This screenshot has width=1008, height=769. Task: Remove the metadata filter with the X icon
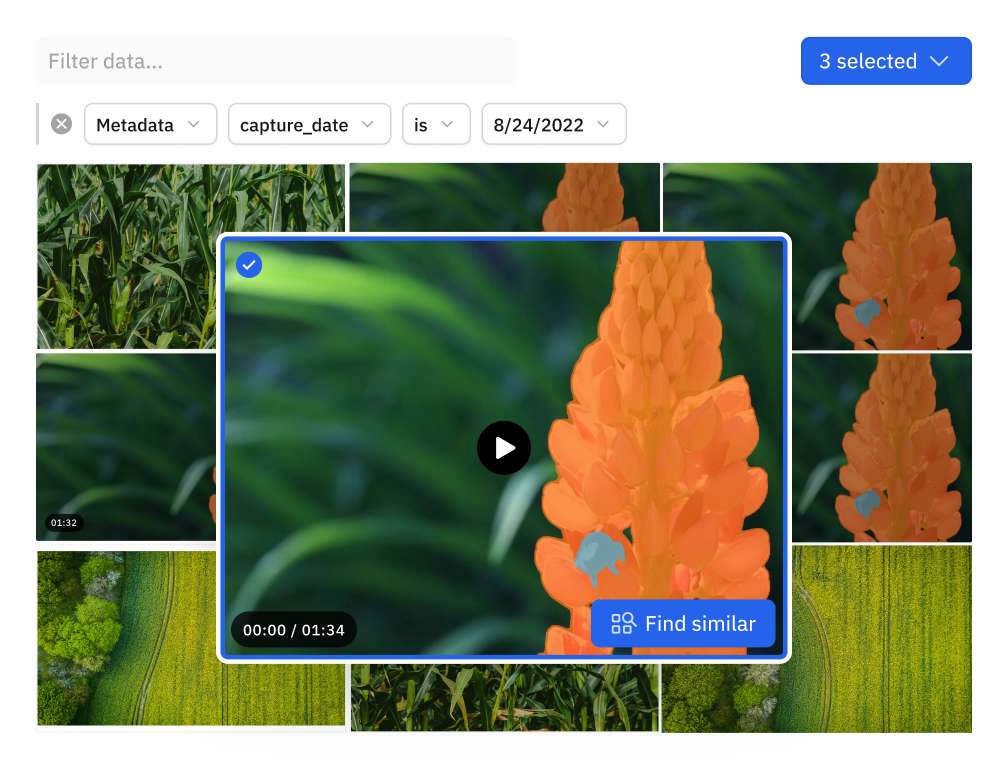(x=62, y=123)
